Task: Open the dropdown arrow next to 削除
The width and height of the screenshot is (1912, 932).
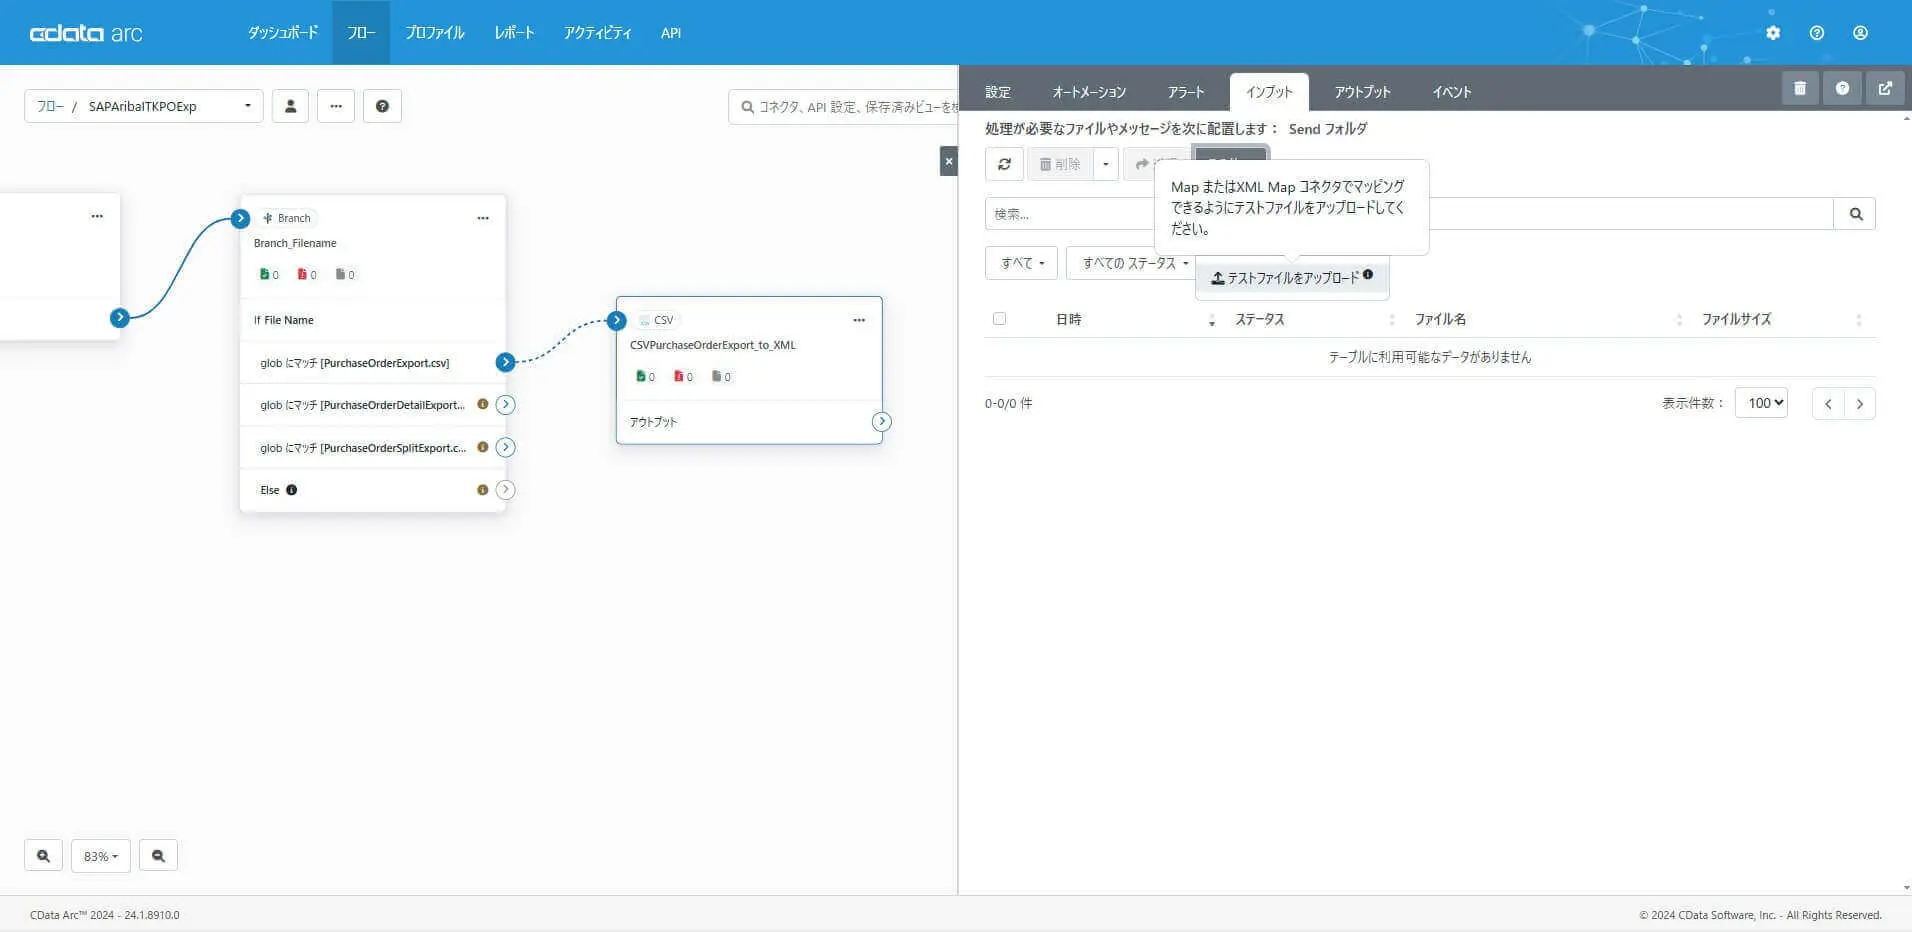Action: click(1105, 164)
